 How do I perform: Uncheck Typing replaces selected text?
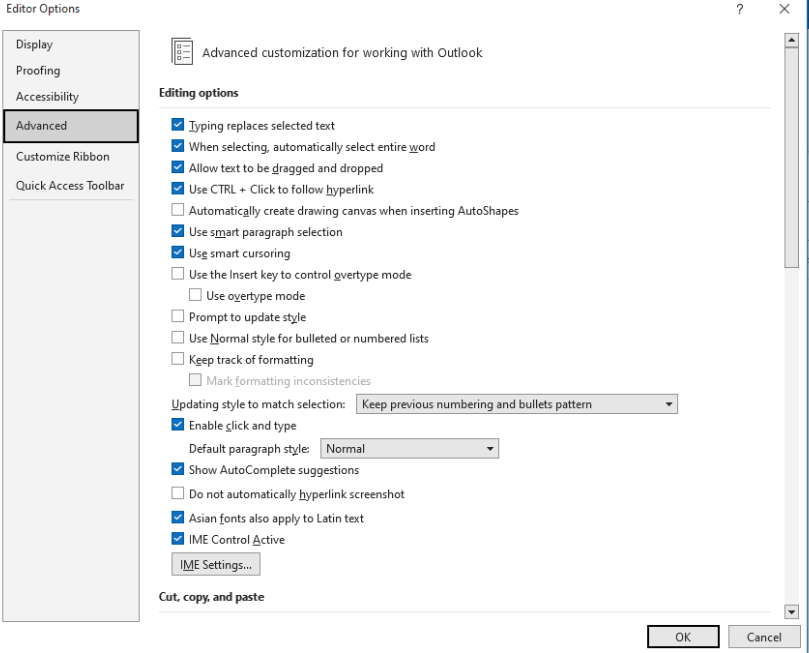(x=177, y=125)
